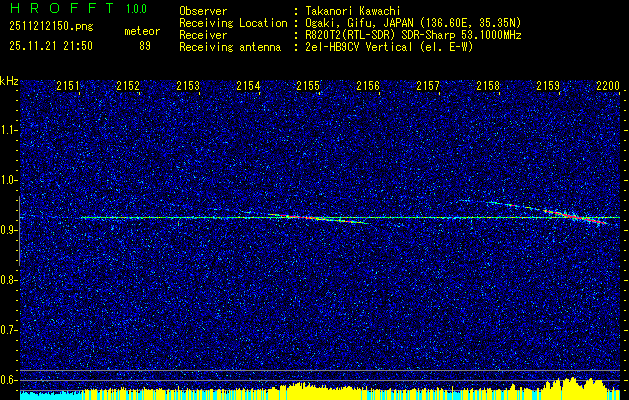Click the 2157 time marker
629x400 pixels.
tap(428, 86)
